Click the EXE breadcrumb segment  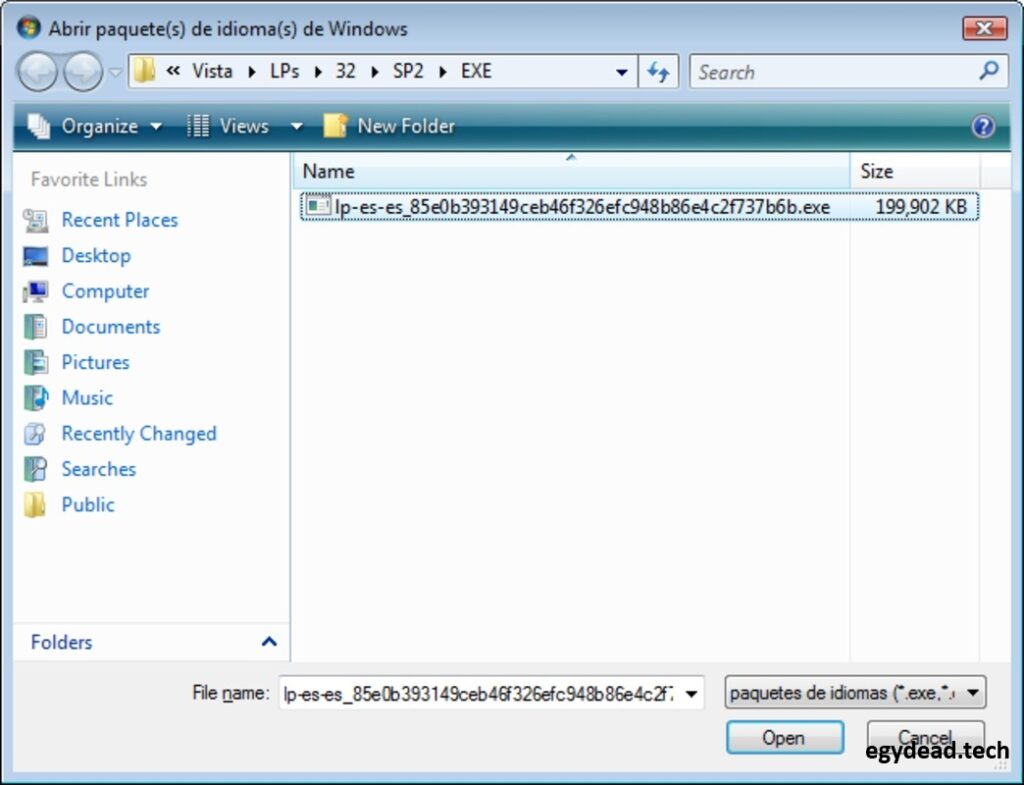point(476,71)
